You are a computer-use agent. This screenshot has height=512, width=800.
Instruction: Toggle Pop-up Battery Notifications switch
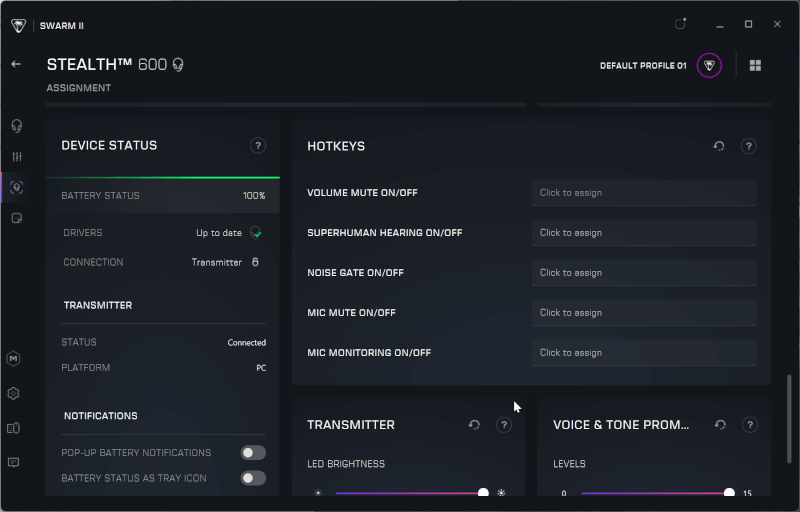click(254, 453)
